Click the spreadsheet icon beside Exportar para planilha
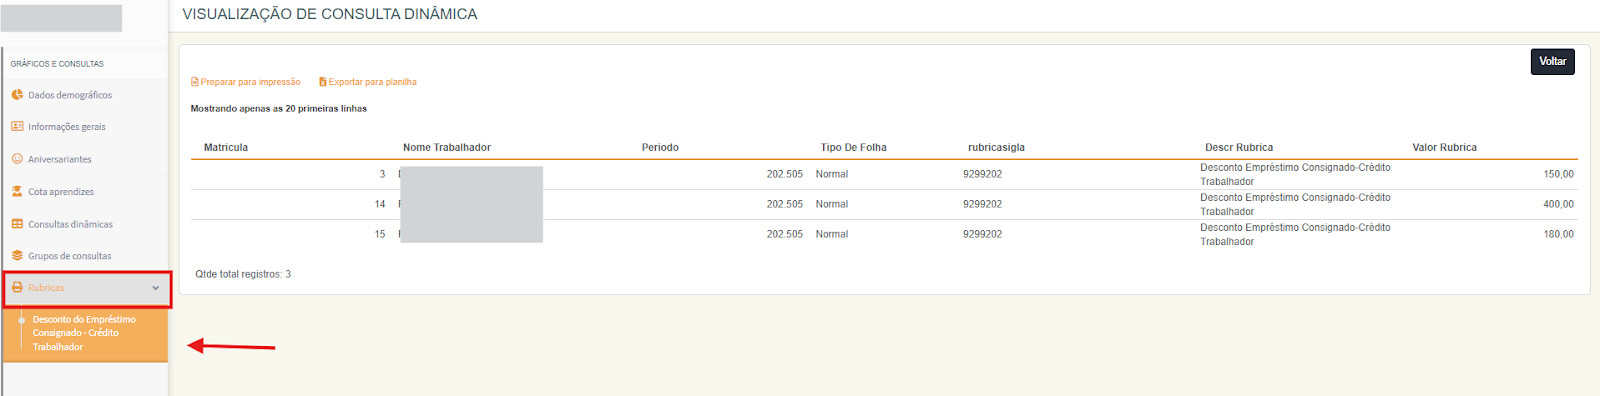Image resolution: width=1600 pixels, height=396 pixels. pyautogui.click(x=323, y=82)
